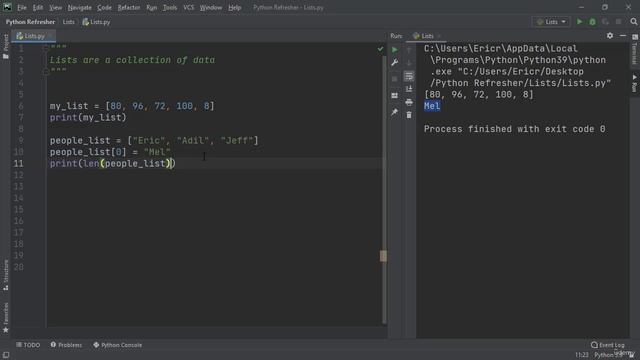Click the "Mel" string on line 10
640x360 pixels.
point(157,152)
